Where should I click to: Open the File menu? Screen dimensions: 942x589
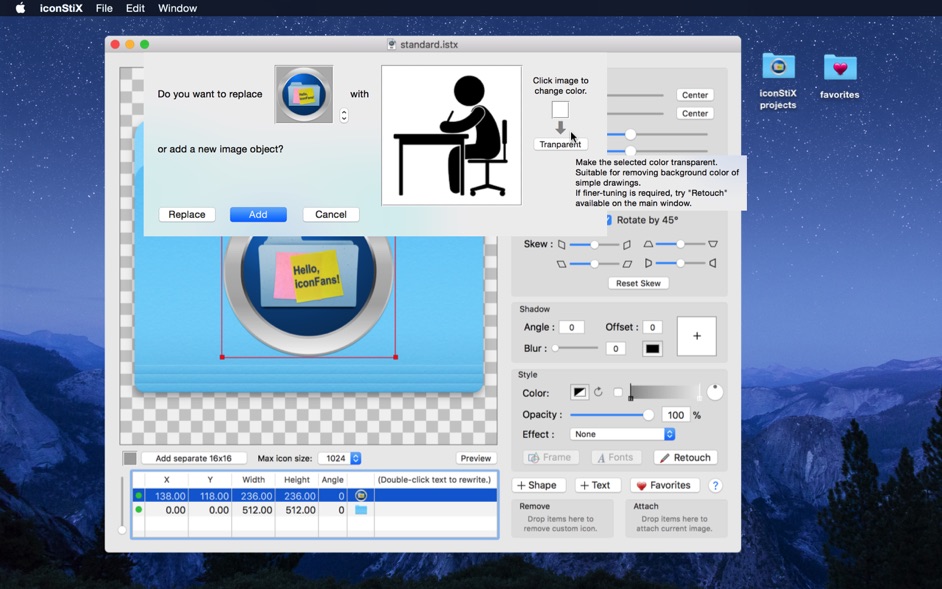tap(104, 8)
